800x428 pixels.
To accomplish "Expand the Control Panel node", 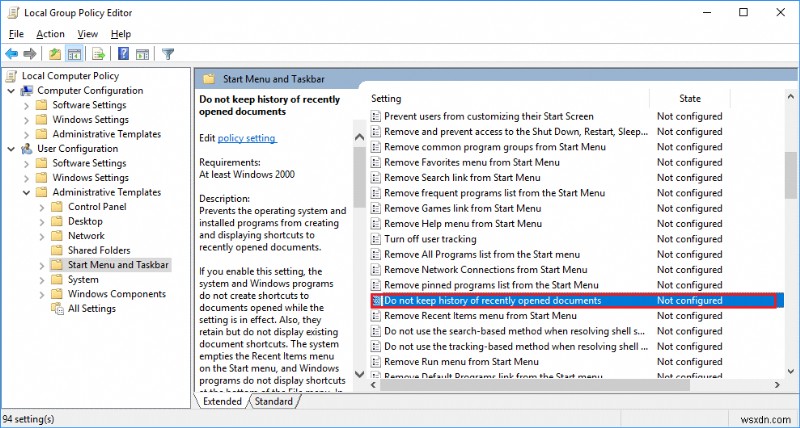I will [x=42, y=207].
